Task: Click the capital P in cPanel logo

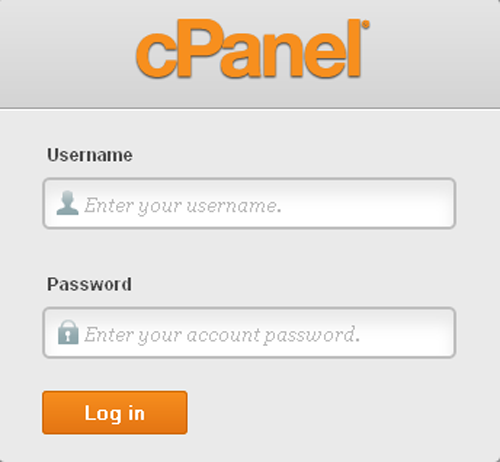Action: point(198,48)
